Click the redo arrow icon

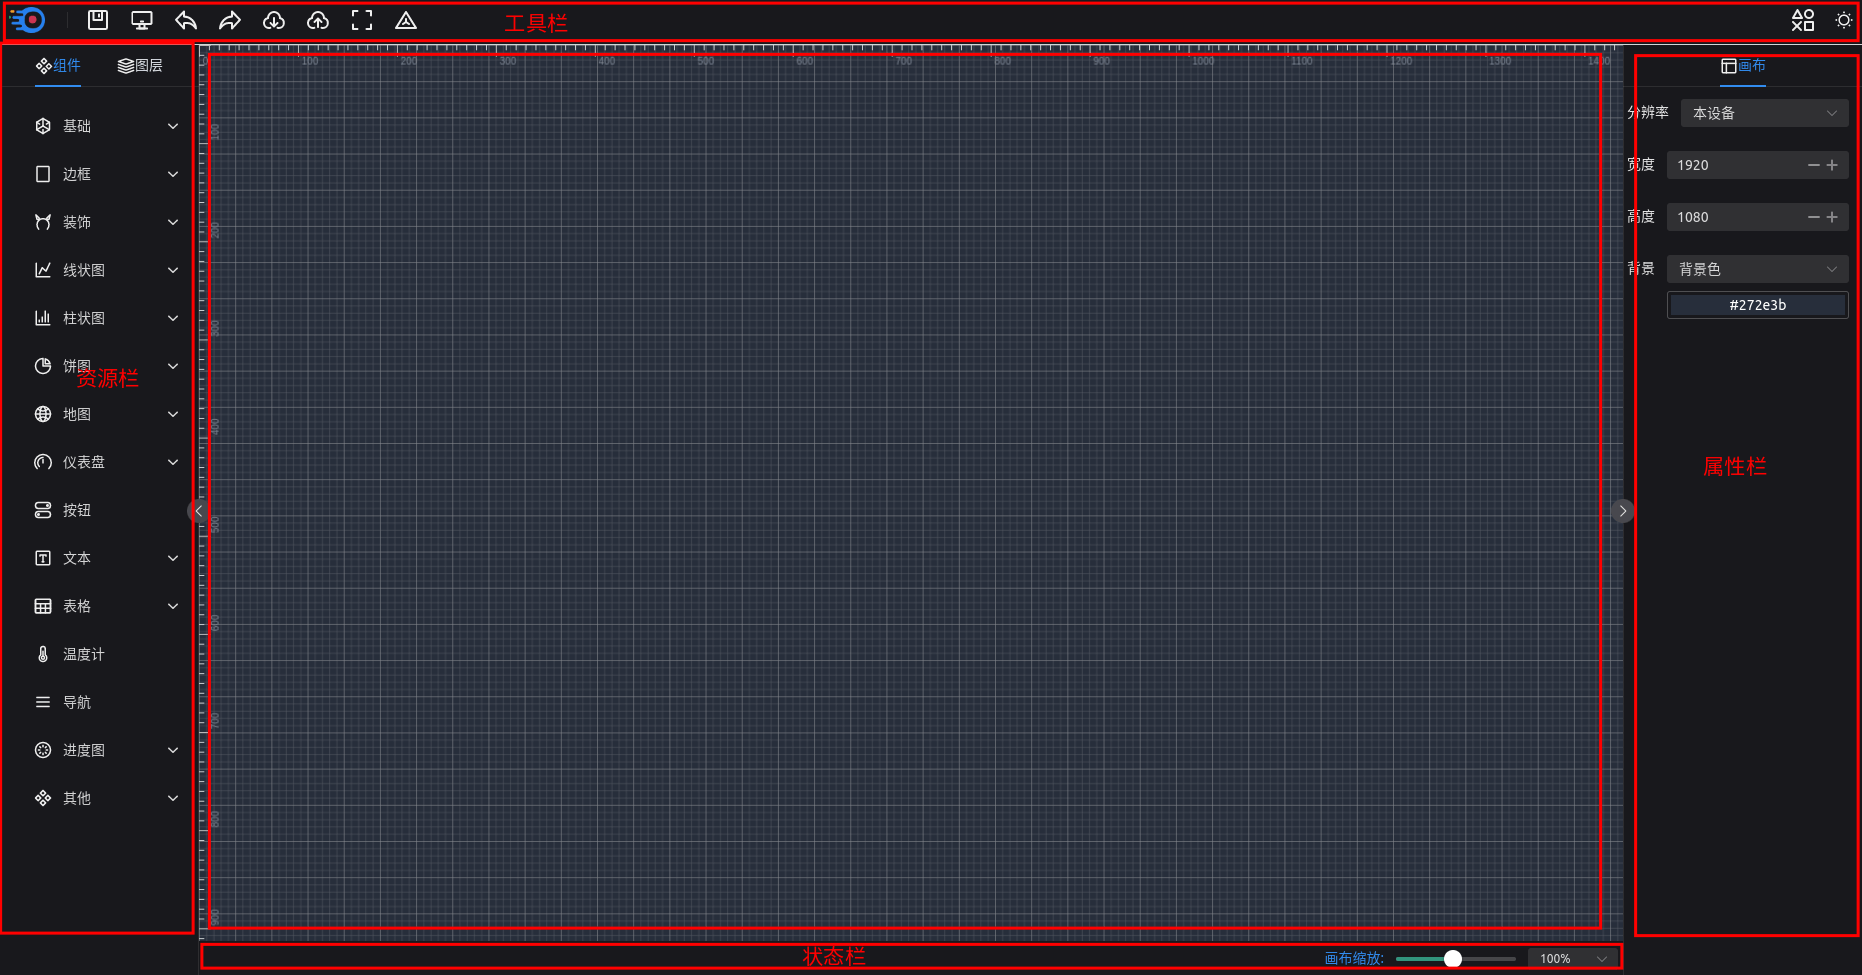point(230,20)
